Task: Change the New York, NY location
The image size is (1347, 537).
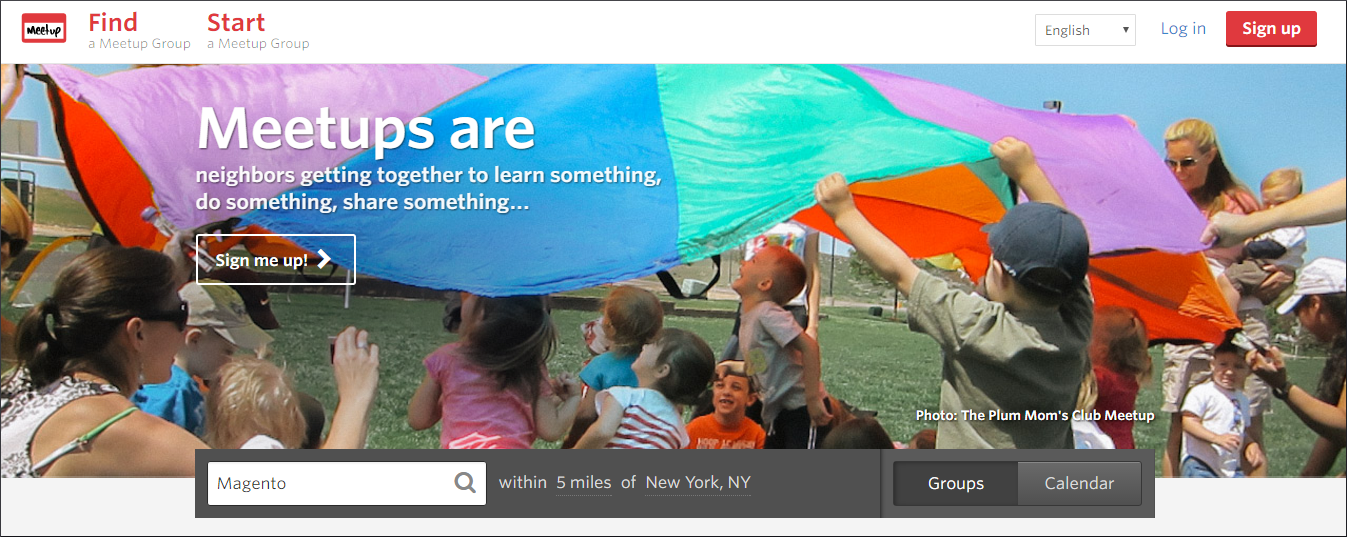Action: pos(698,483)
